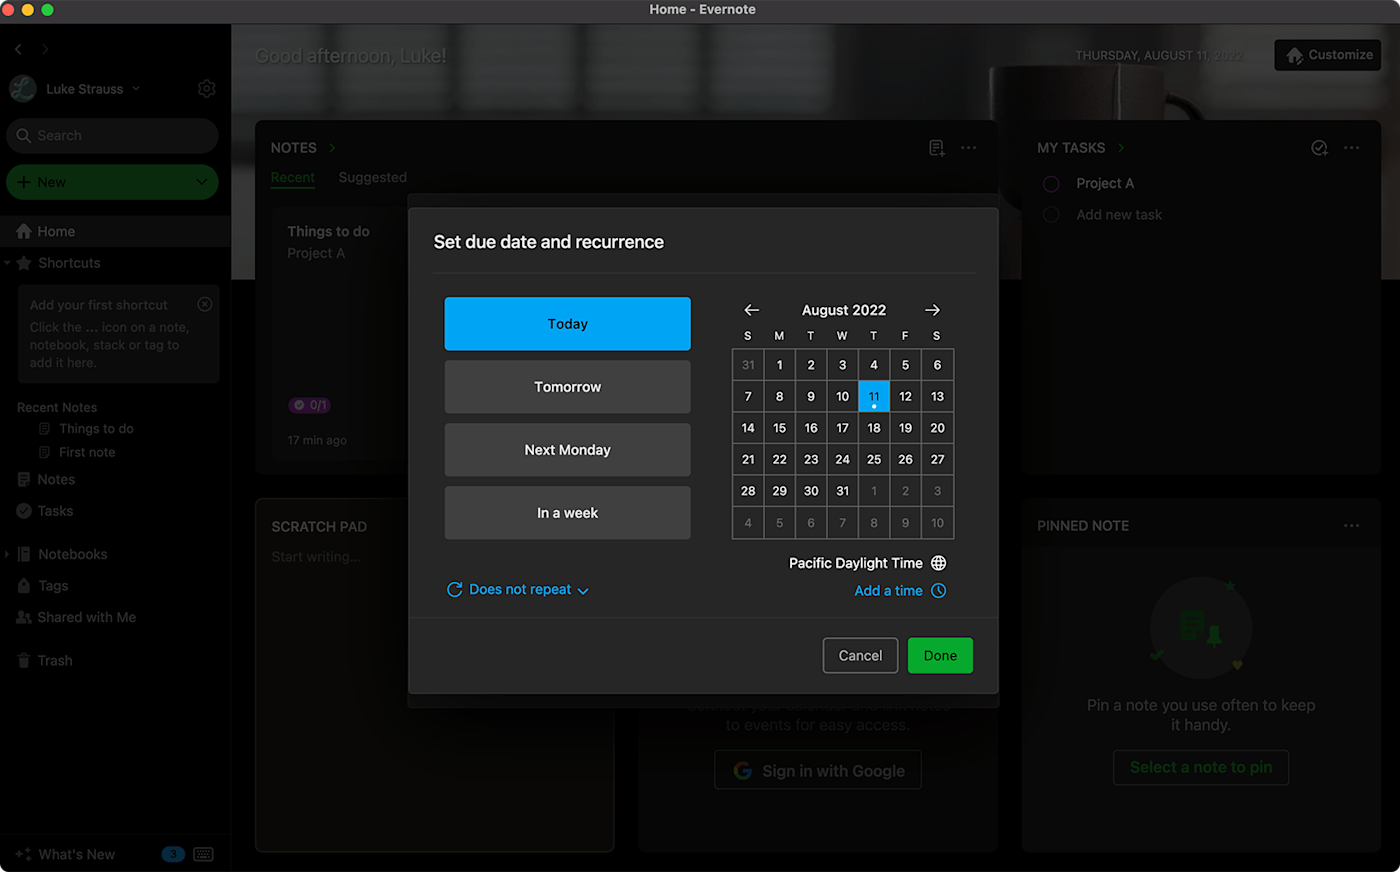Switch to the Suggested notes tab
The image size is (1400, 872).
point(372,178)
